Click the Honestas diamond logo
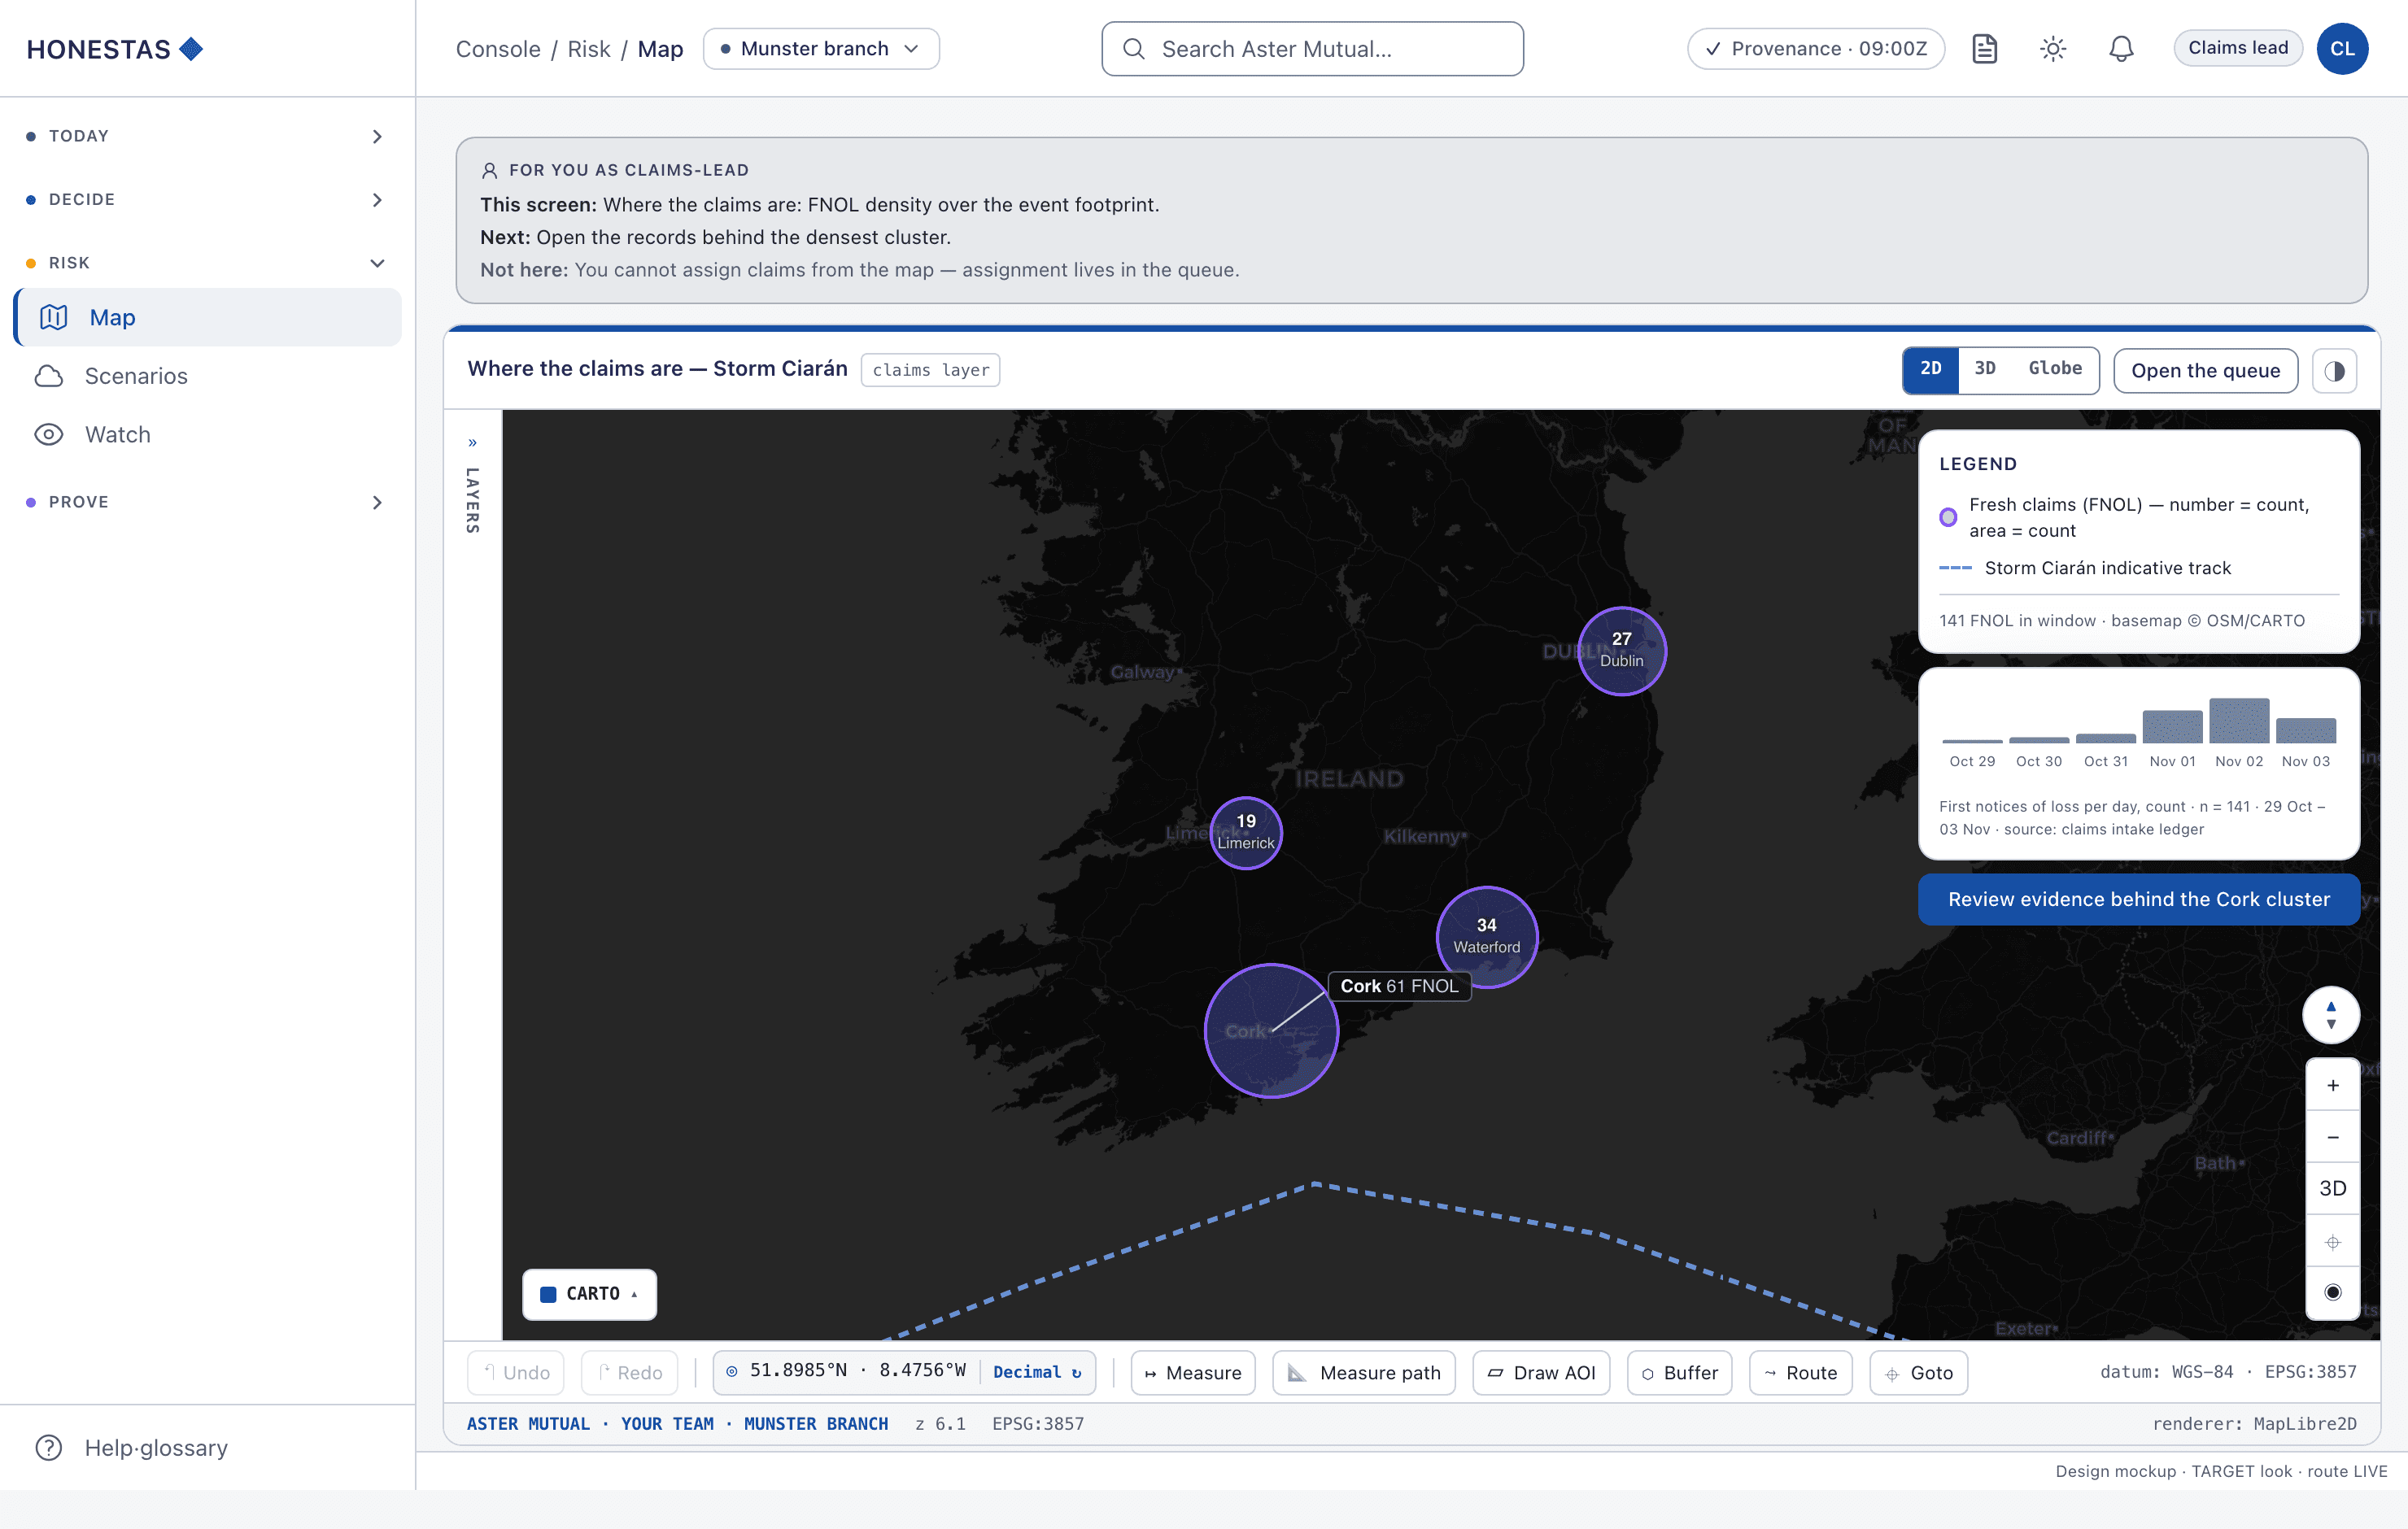This screenshot has width=2408, height=1529. [191, 49]
